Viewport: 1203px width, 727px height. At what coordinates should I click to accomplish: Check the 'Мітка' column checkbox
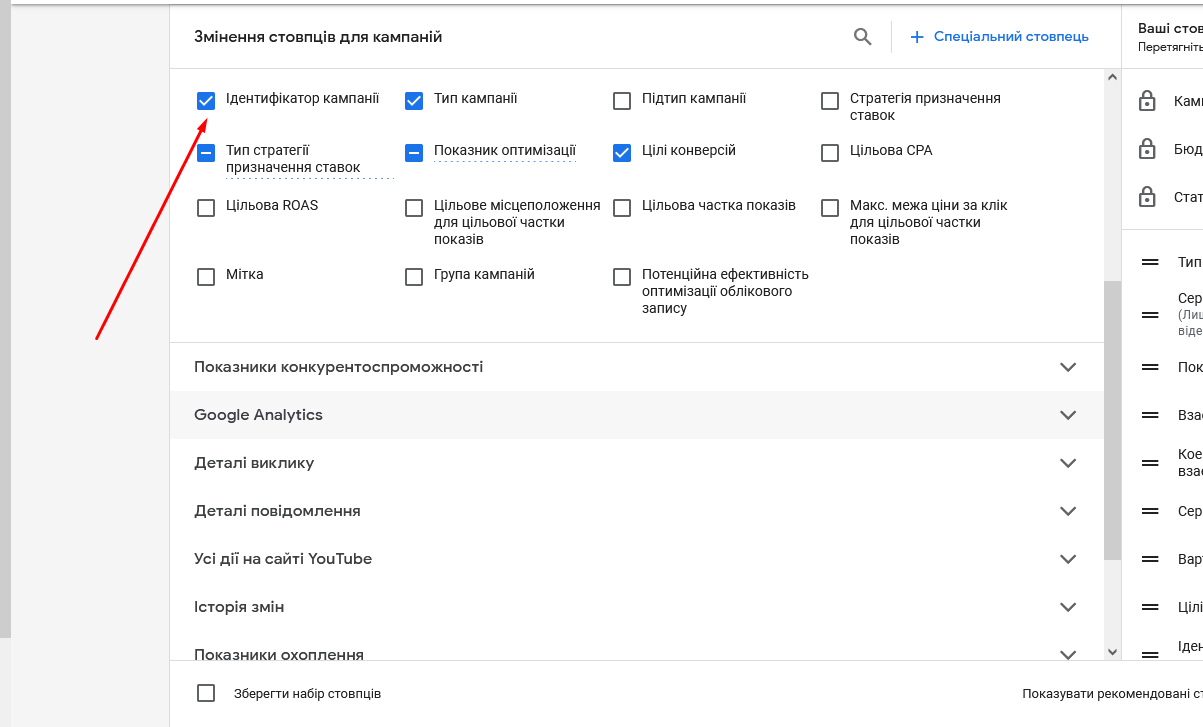(206, 276)
